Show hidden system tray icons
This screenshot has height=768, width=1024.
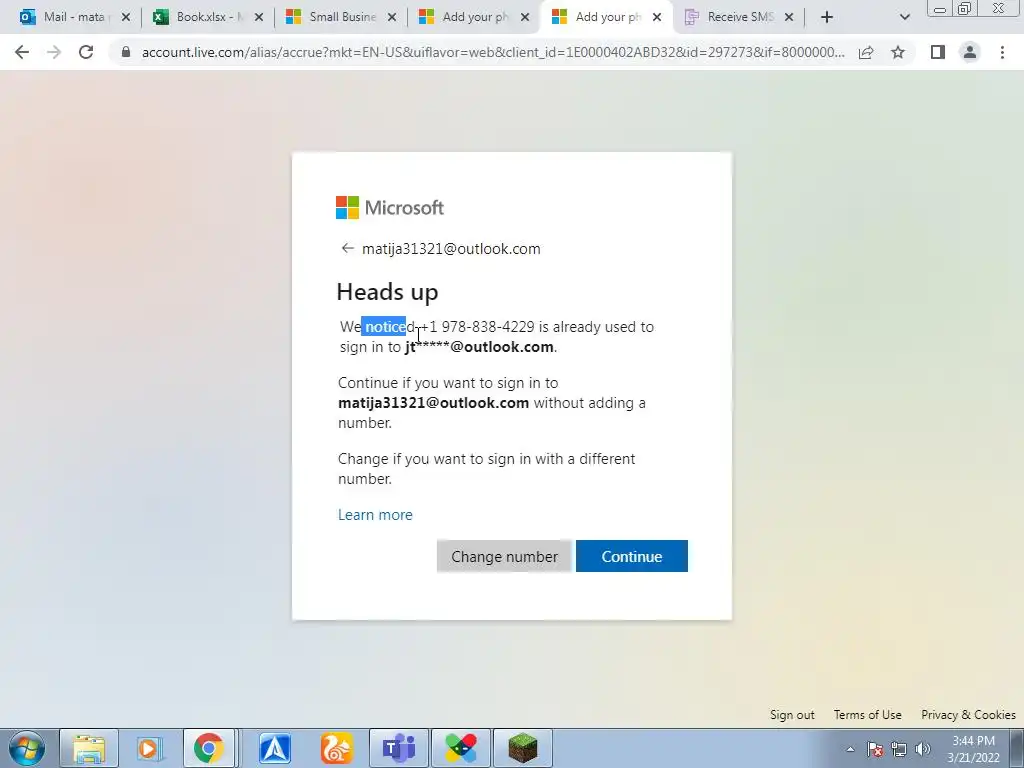coord(850,749)
